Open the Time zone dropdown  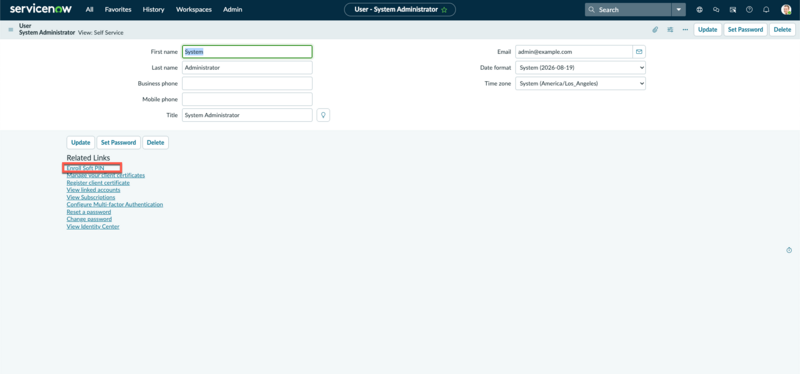580,83
